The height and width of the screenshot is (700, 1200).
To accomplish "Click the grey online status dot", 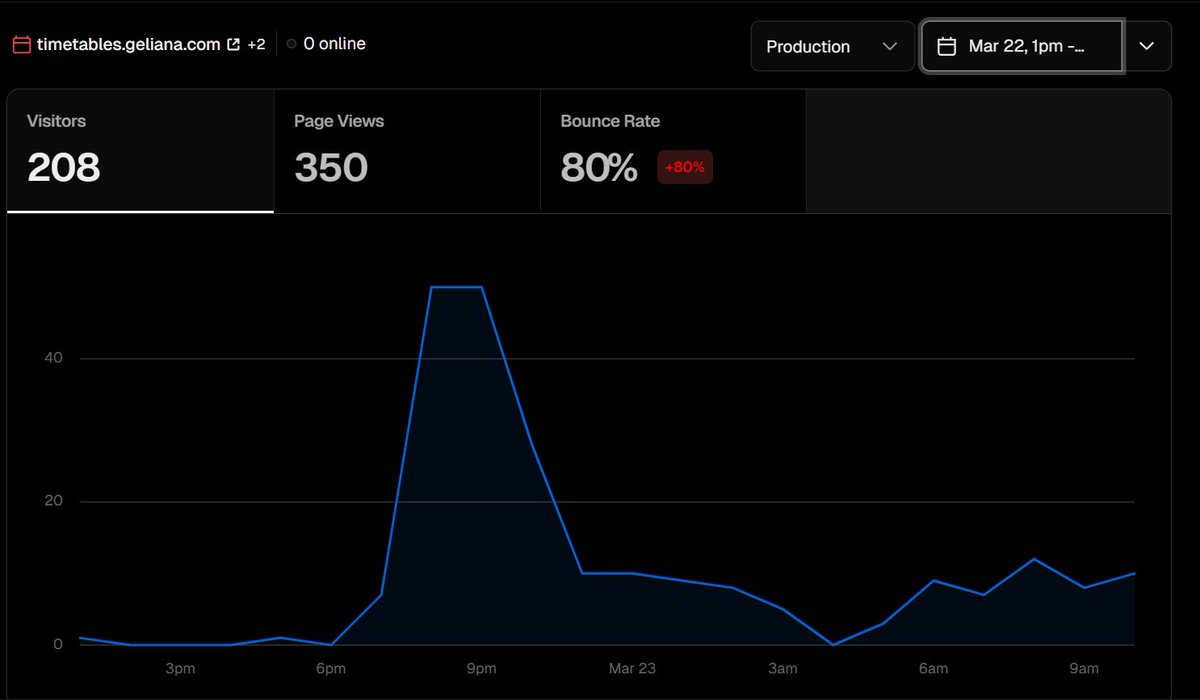I will 291,44.
